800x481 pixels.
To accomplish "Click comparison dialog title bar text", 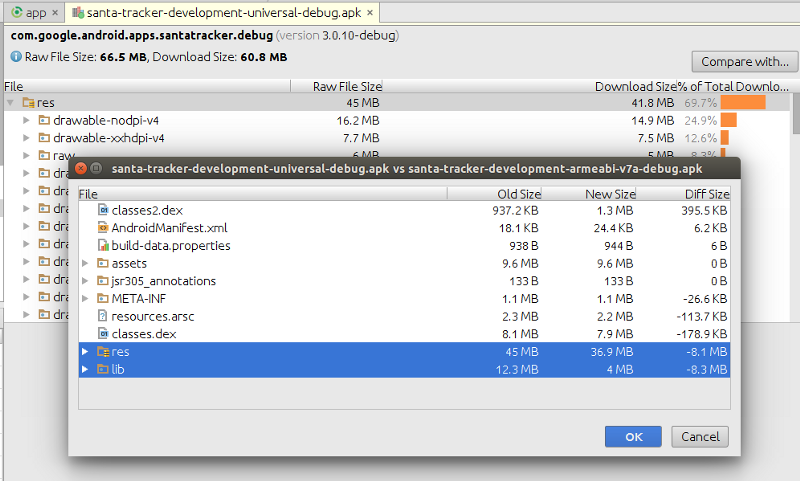I will [x=407, y=168].
